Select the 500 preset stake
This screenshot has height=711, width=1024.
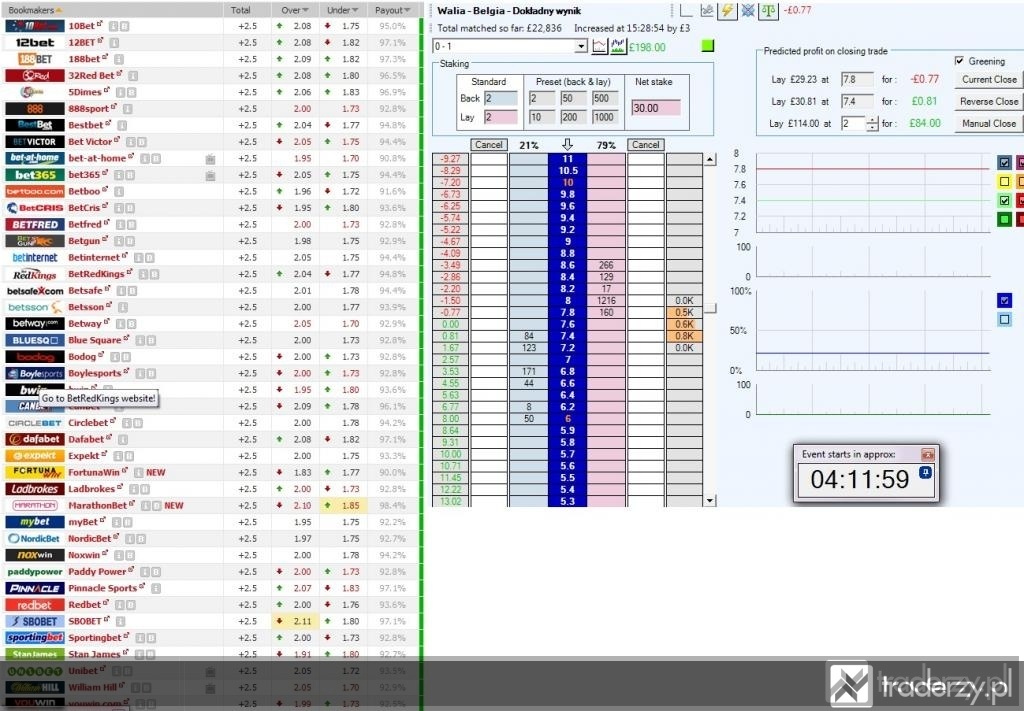point(605,99)
